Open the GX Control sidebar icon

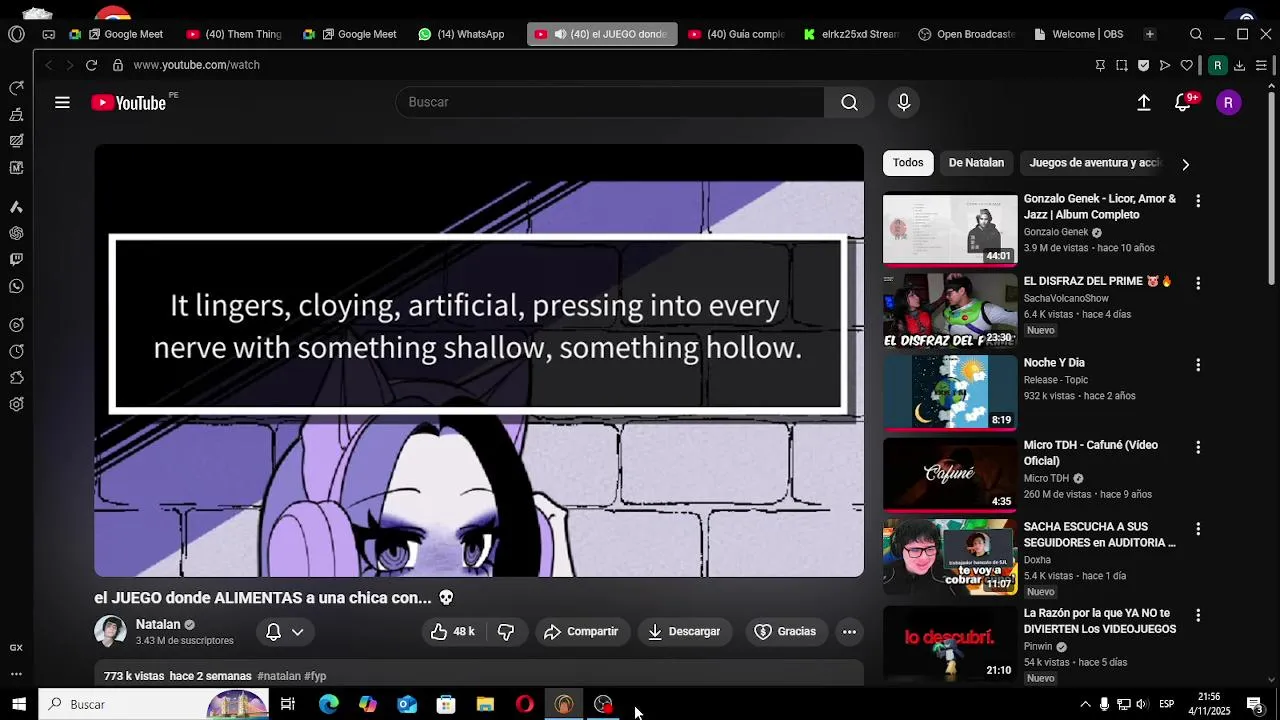pyautogui.click(x=16, y=88)
